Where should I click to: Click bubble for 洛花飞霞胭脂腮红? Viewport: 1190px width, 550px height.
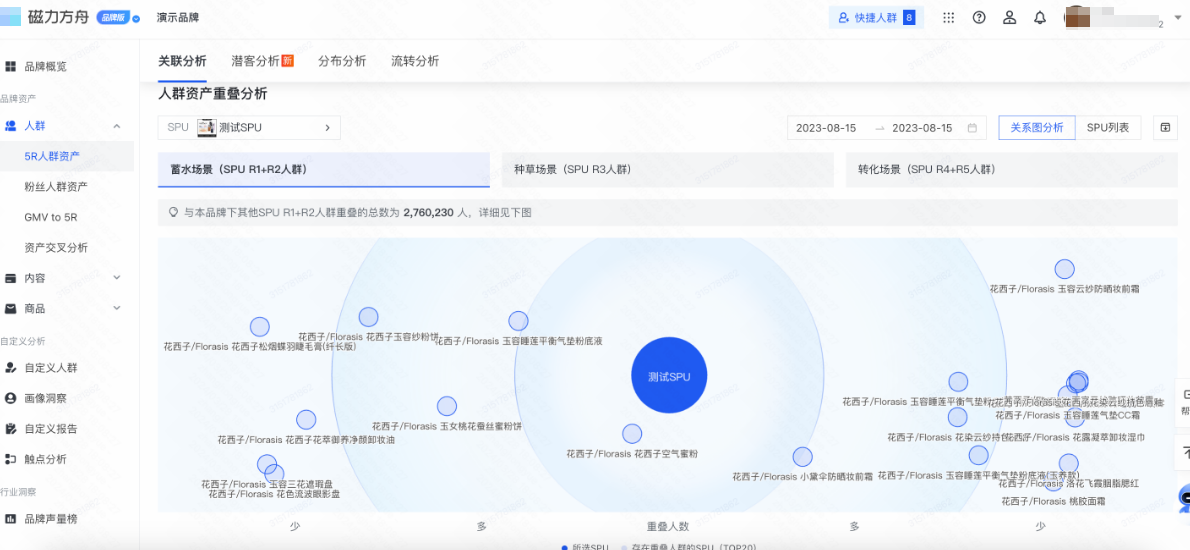[x=1069, y=464]
